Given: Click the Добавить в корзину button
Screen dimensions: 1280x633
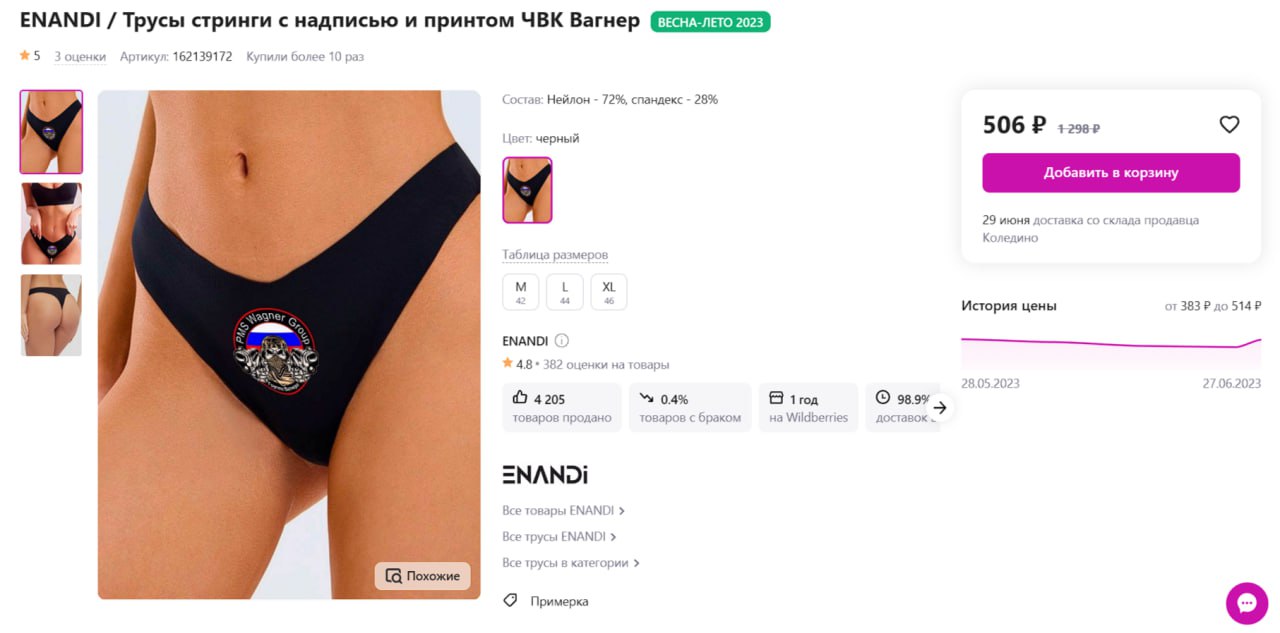Looking at the screenshot, I should click(x=1111, y=173).
